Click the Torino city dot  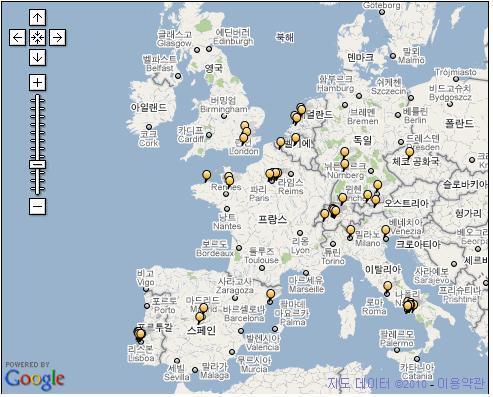333,244
